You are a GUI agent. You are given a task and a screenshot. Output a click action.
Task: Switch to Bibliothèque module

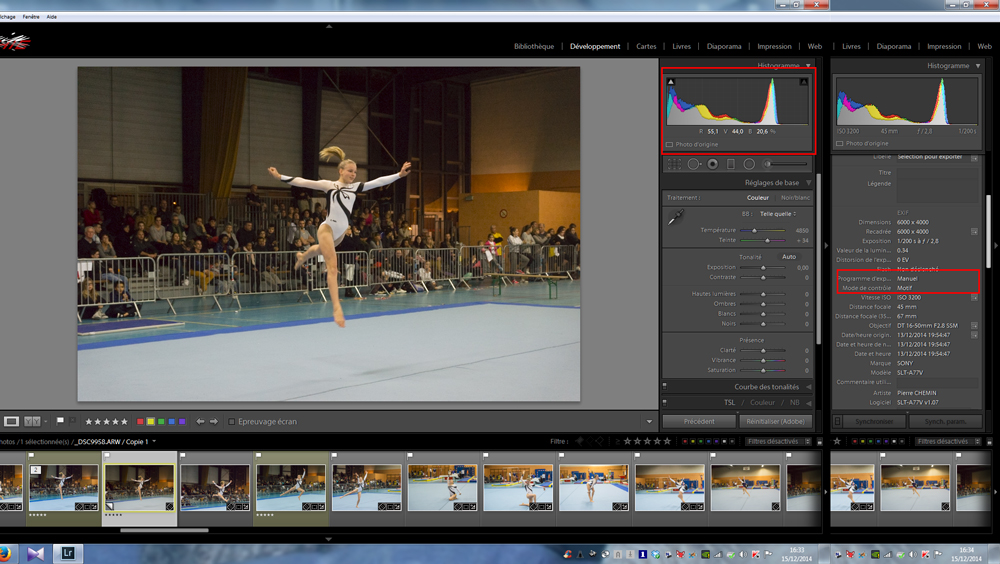click(534, 47)
